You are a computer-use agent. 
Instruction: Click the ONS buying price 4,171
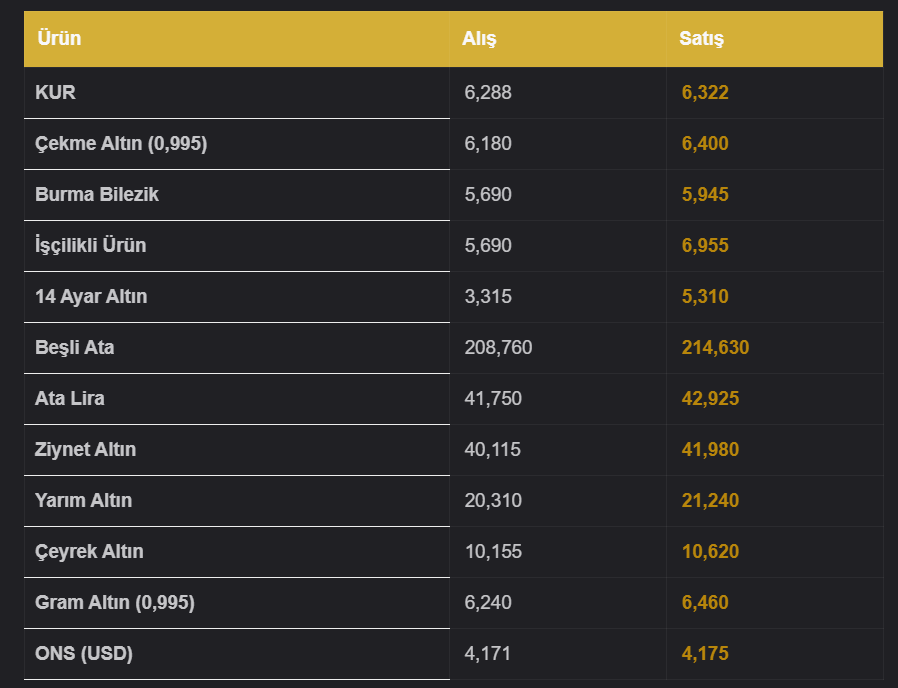click(487, 653)
